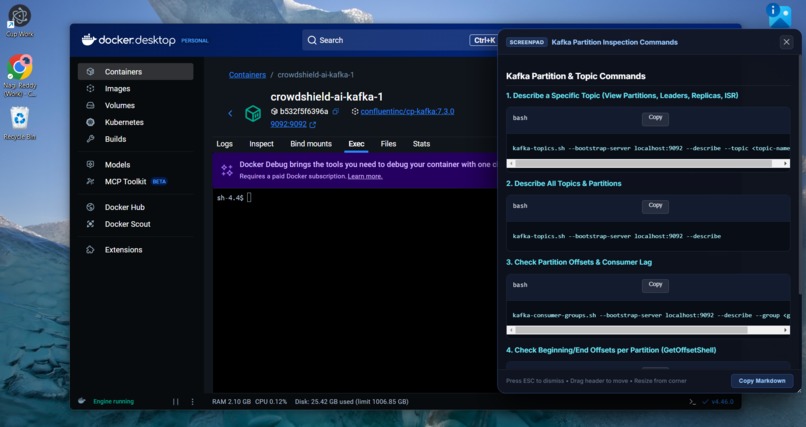Open the top-left desktop shortcut
Viewport: 806px width, 427px height.
[19, 21]
